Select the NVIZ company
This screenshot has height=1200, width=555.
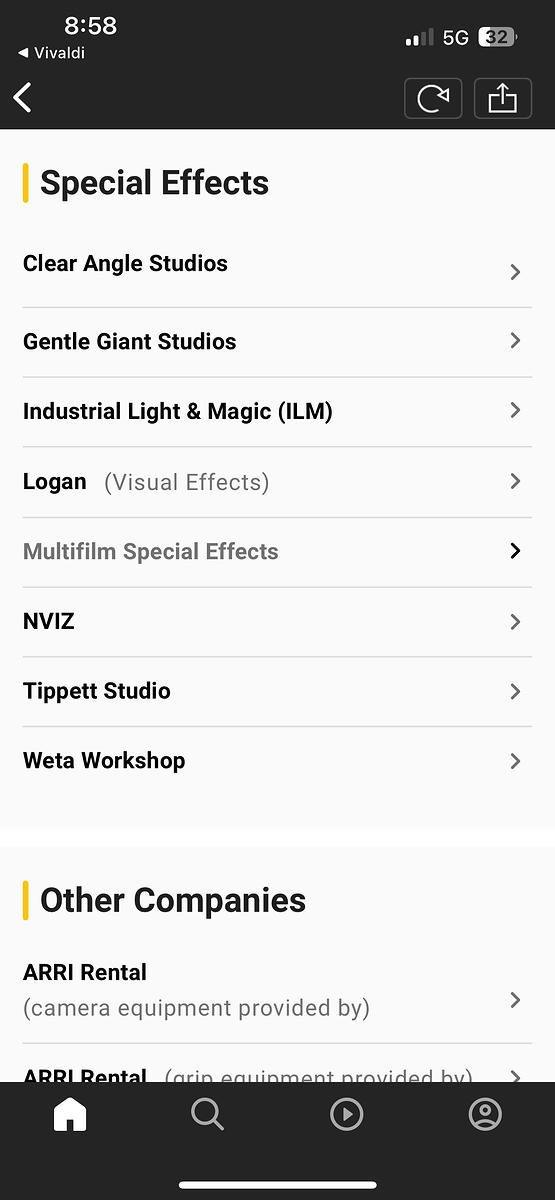[x=277, y=622]
